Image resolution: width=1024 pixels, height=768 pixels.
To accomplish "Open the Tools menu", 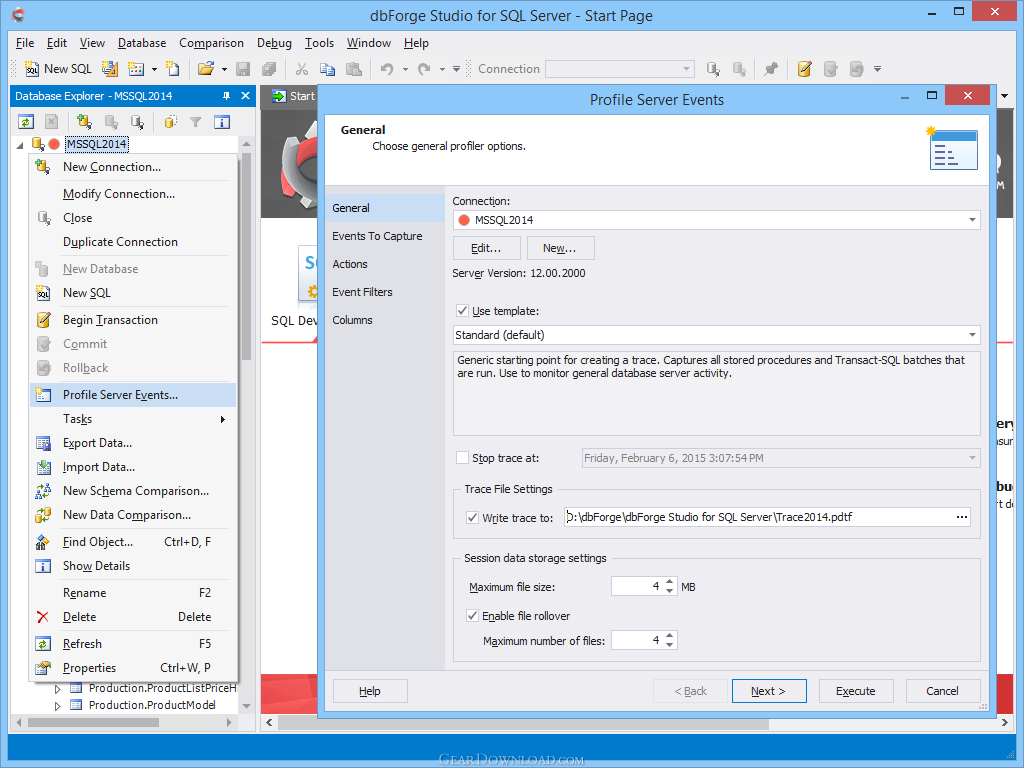I will (x=319, y=43).
